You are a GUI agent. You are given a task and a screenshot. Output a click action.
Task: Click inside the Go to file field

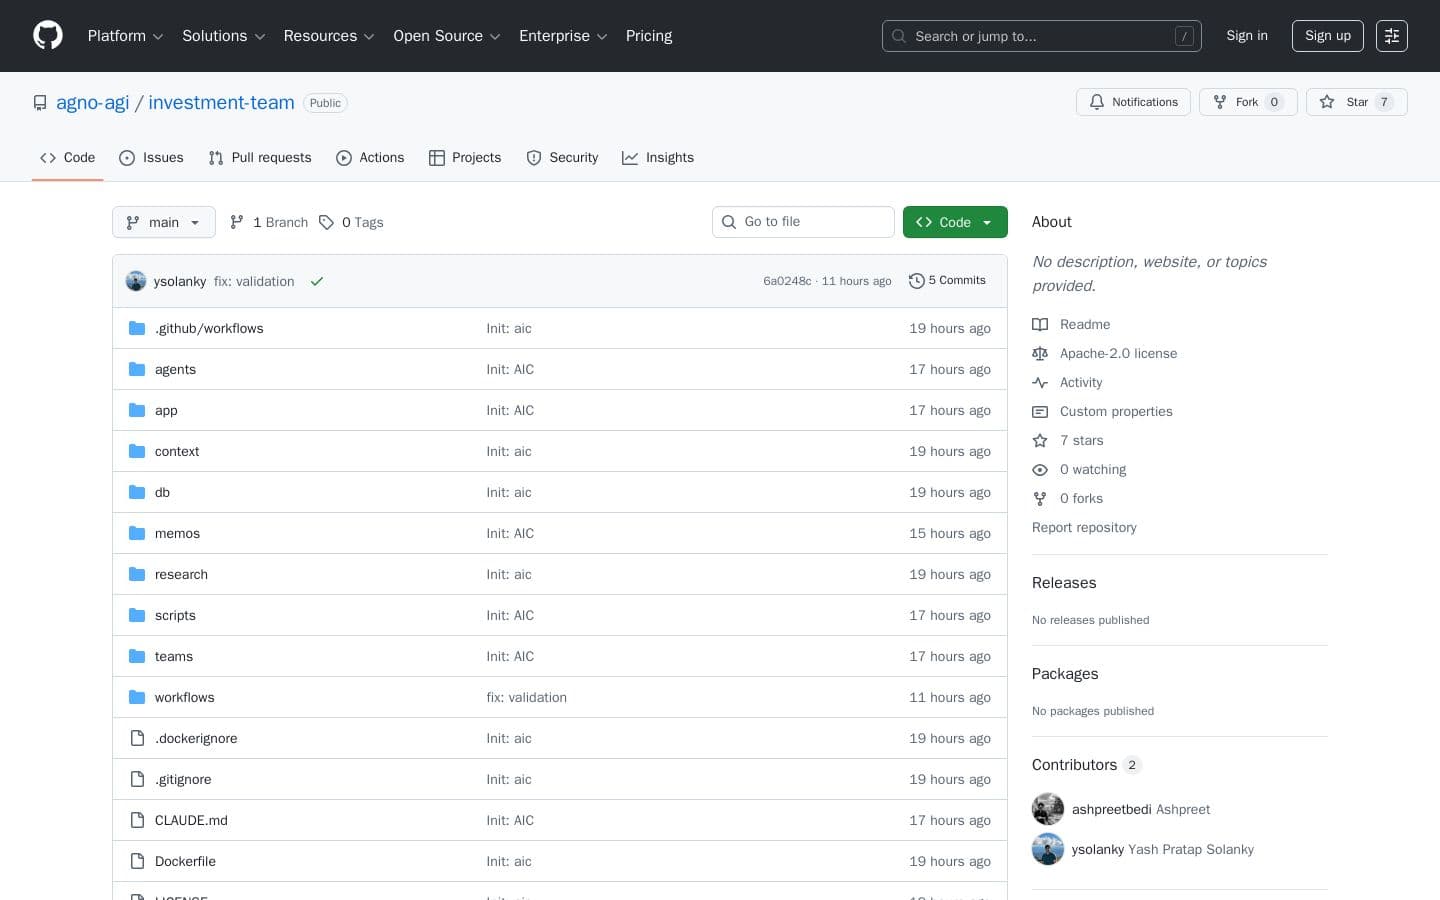pos(803,221)
